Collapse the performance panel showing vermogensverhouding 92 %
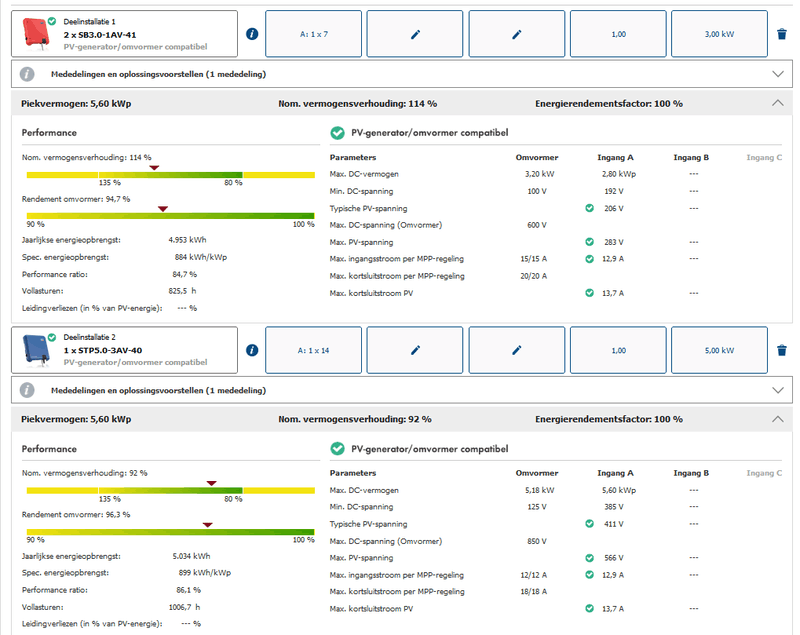 coord(778,419)
